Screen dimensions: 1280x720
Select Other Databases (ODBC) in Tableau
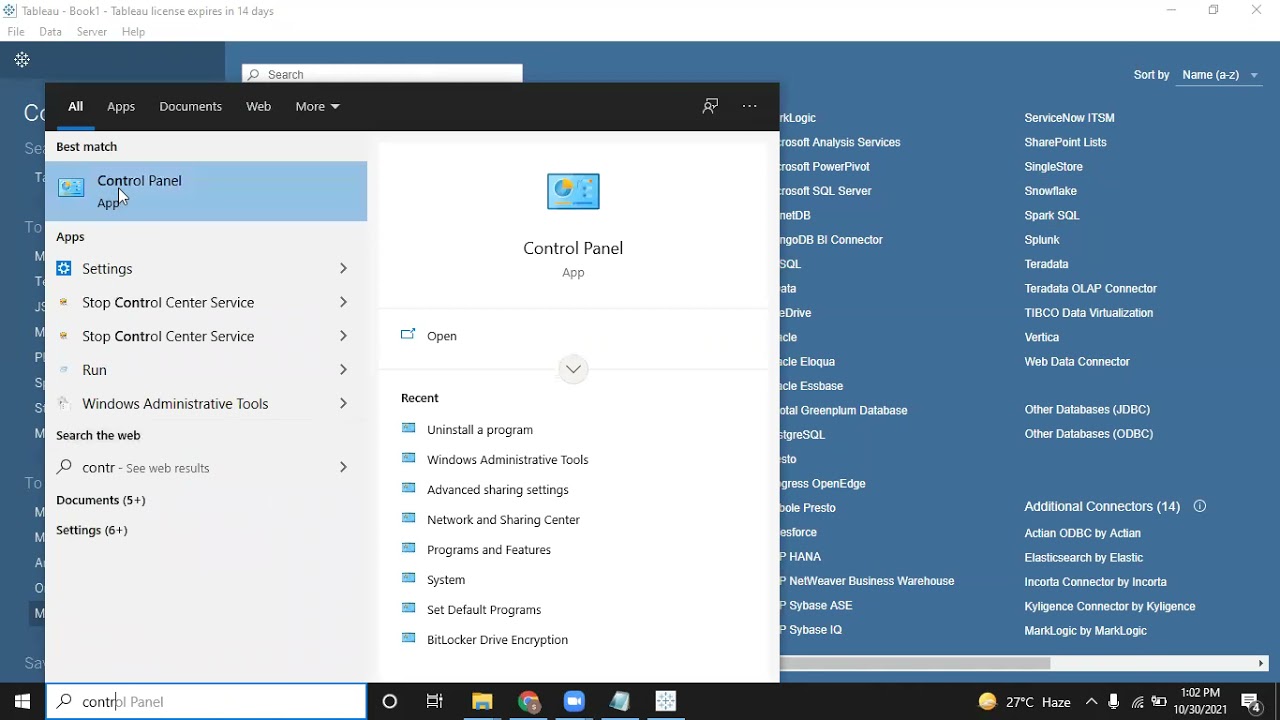(x=1088, y=434)
